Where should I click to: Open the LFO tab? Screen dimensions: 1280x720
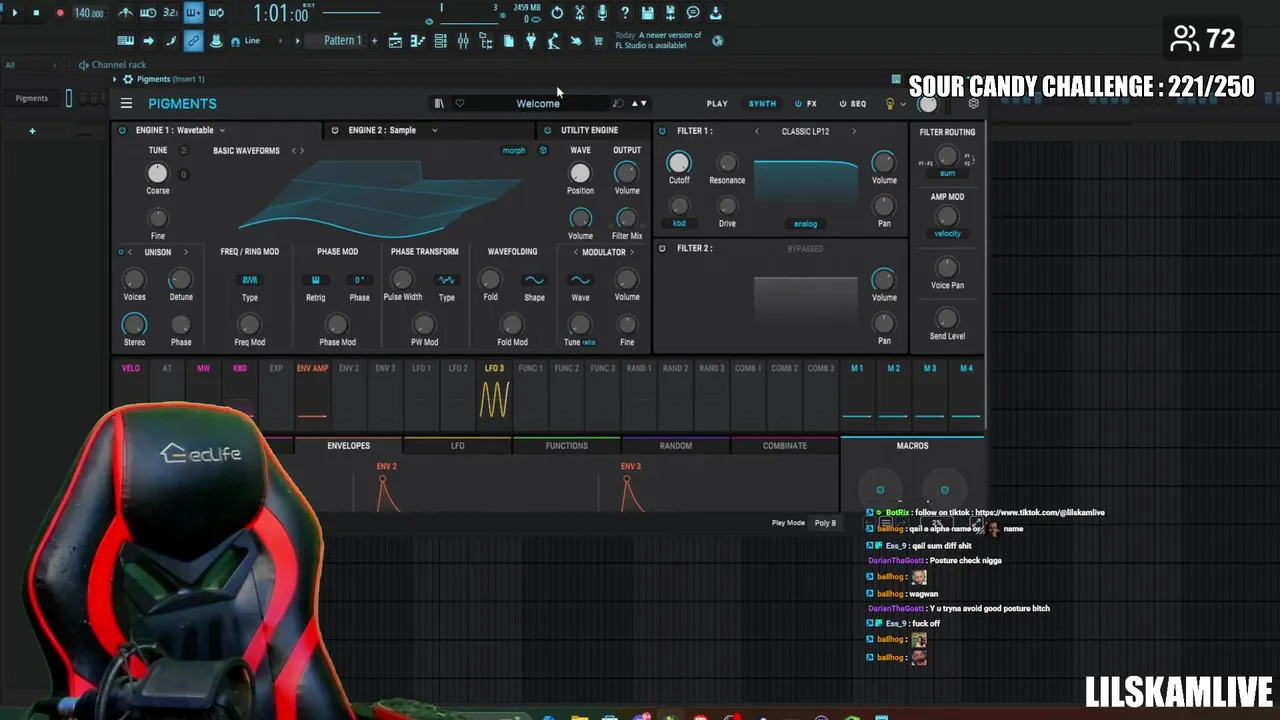457,446
